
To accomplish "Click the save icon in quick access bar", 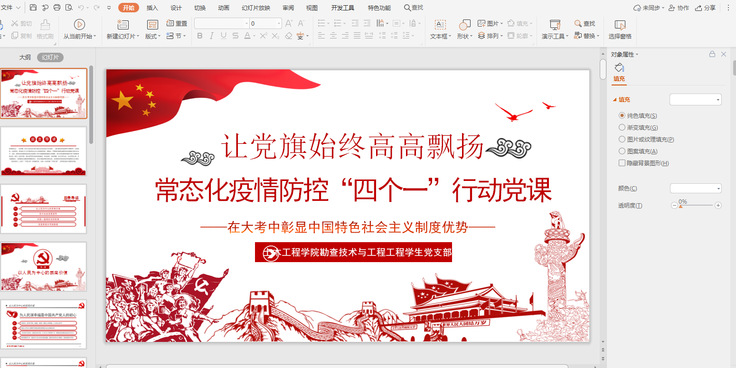I will coord(33,8).
